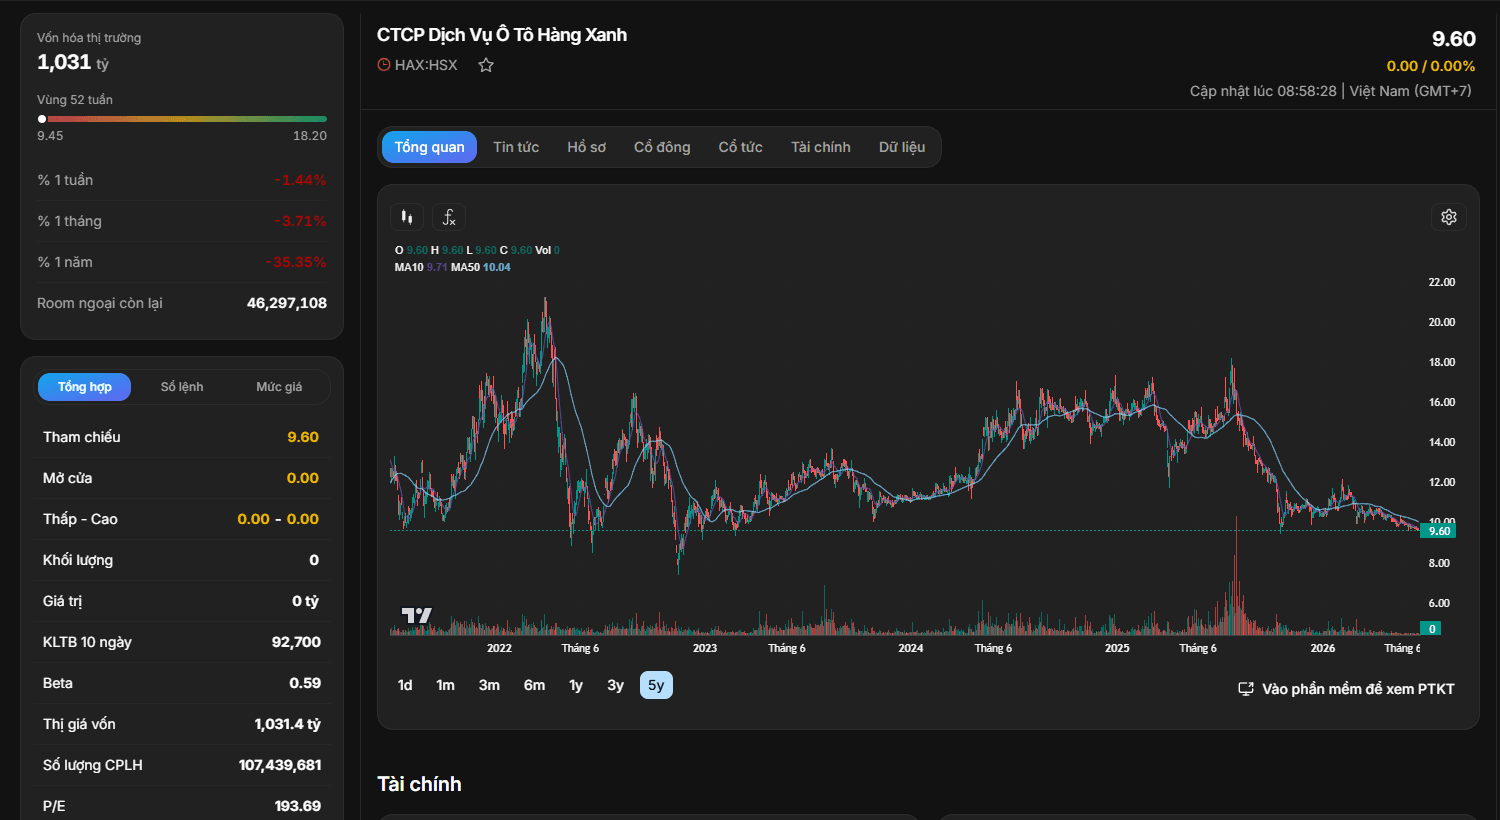Set chart range to 3m
1500x820 pixels.
(x=489, y=685)
